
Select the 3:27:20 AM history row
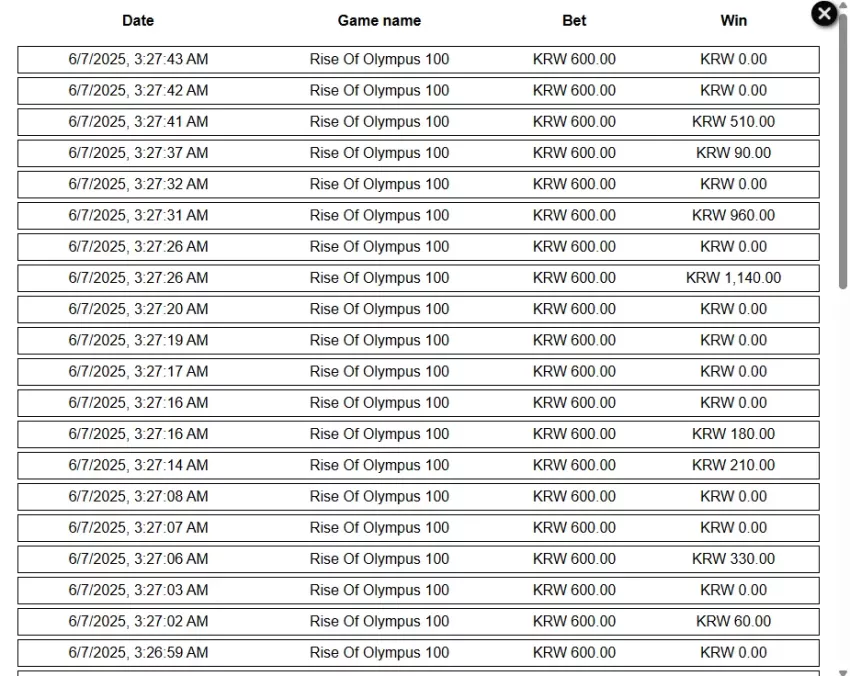click(x=418, y=310)
